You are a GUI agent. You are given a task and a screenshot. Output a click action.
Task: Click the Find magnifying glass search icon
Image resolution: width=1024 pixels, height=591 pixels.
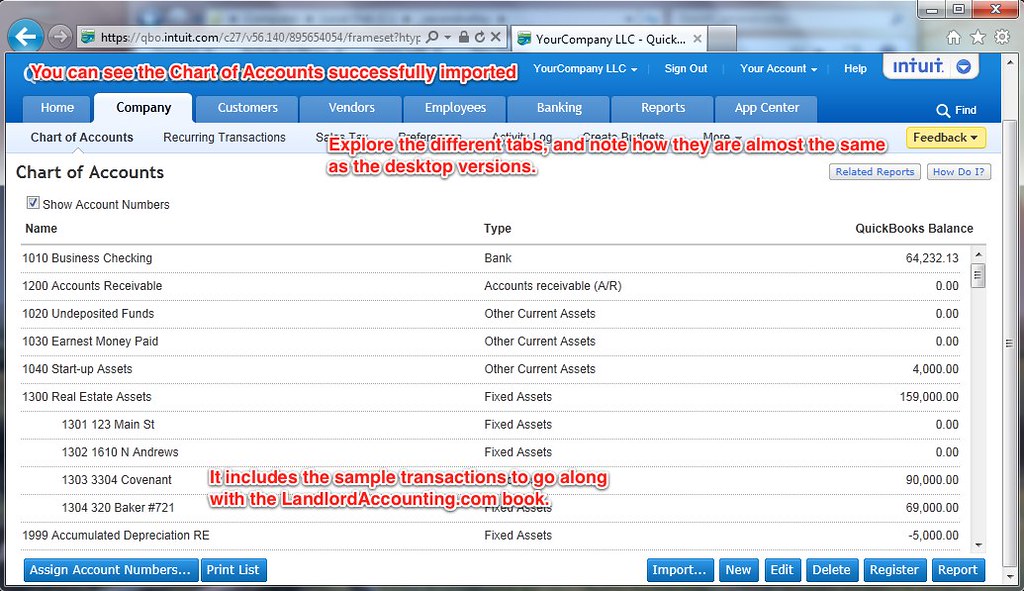pos(940,110)
